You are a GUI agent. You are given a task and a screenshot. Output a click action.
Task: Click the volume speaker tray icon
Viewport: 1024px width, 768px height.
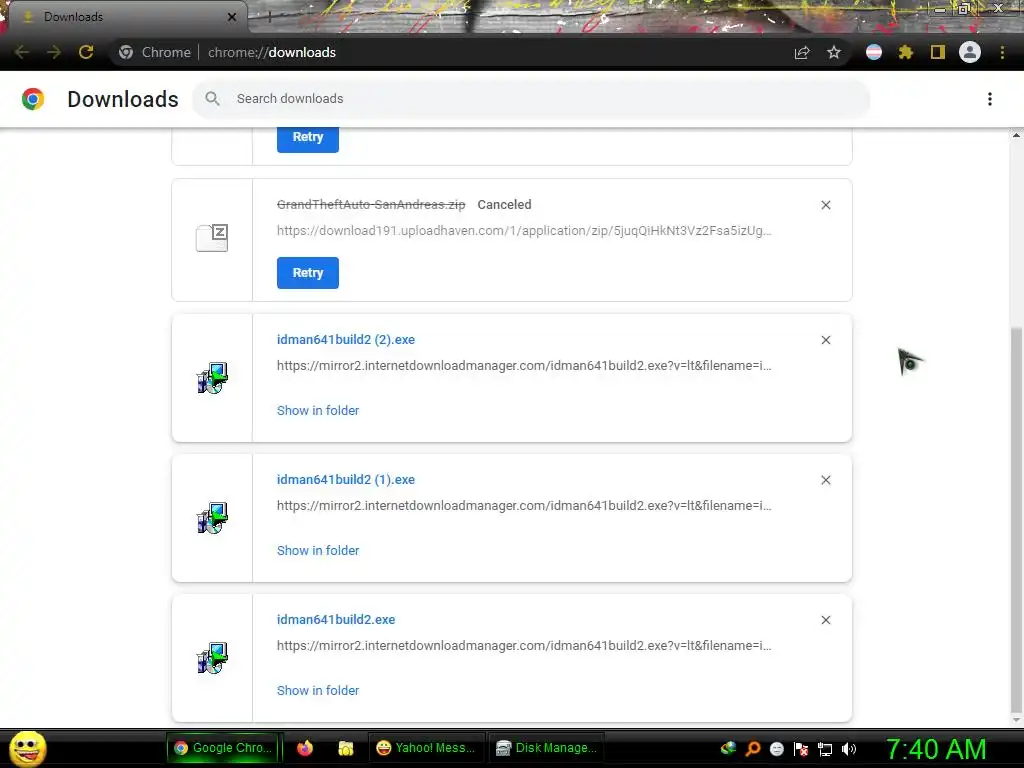pyautogui.click(x=849, y=749)
